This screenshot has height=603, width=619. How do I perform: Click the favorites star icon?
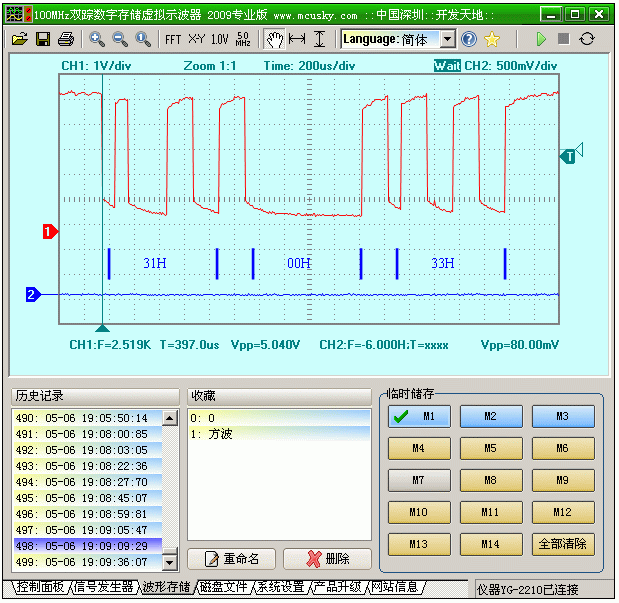(x=492, y=39)
